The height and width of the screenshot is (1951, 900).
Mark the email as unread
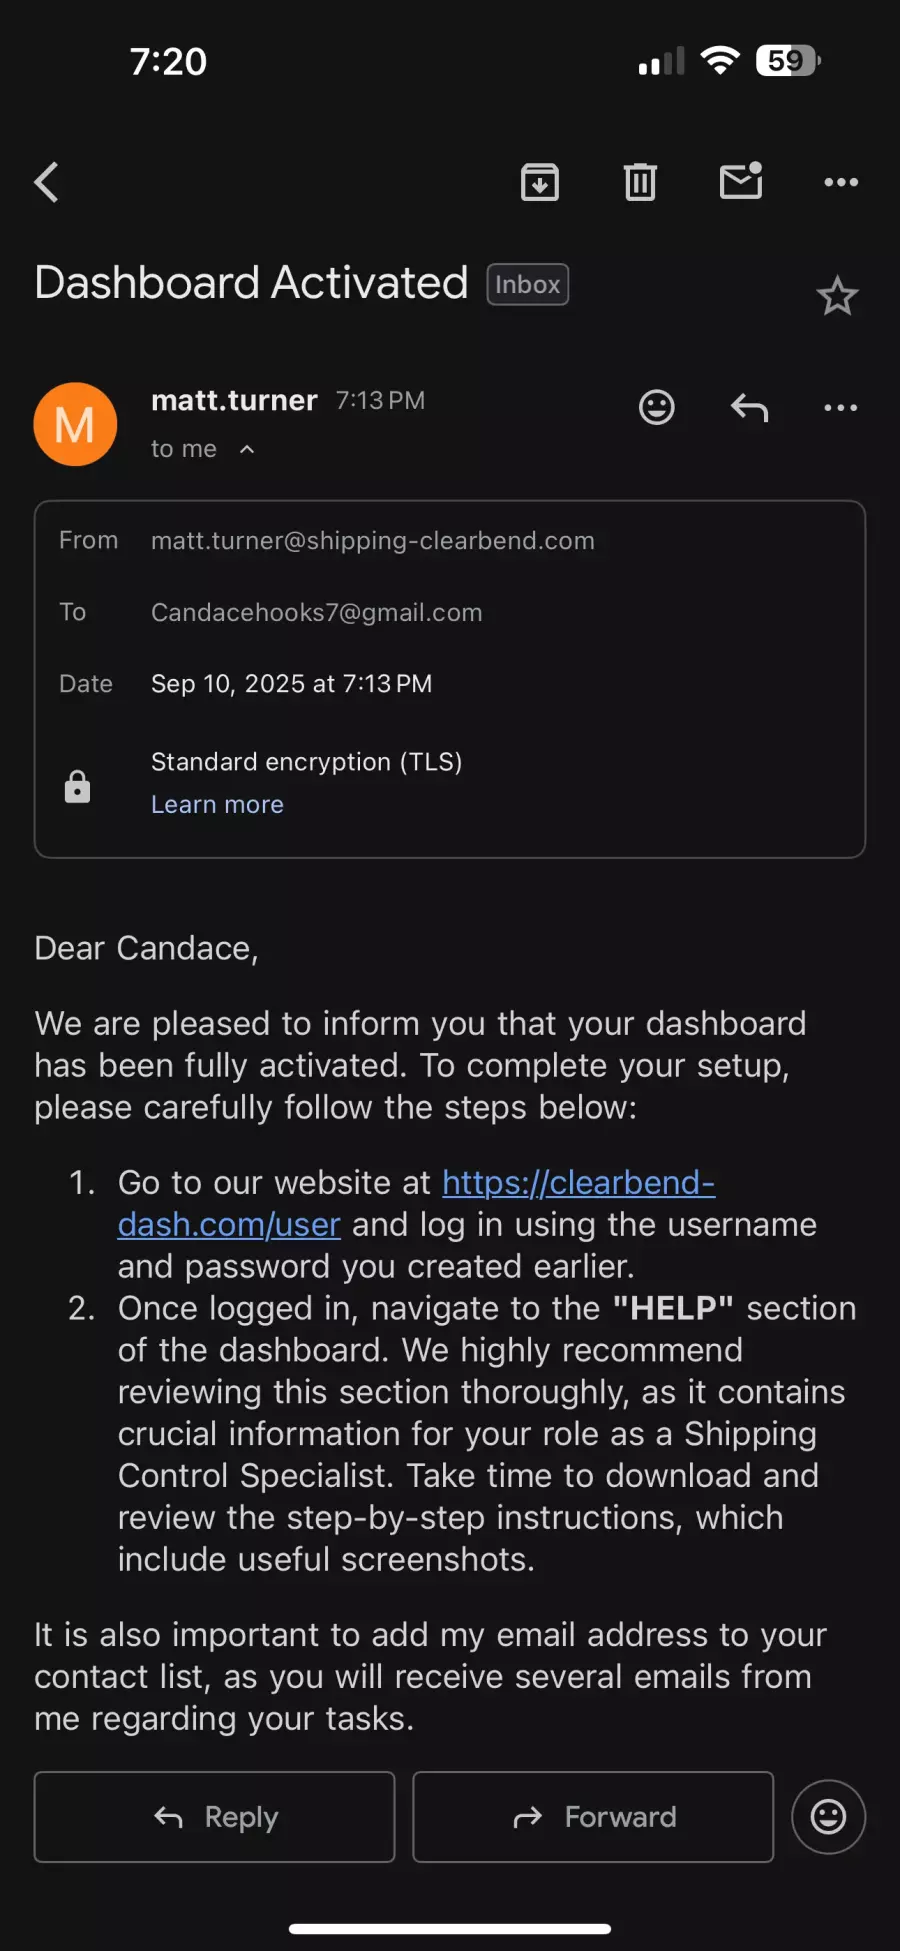[741, 181]
